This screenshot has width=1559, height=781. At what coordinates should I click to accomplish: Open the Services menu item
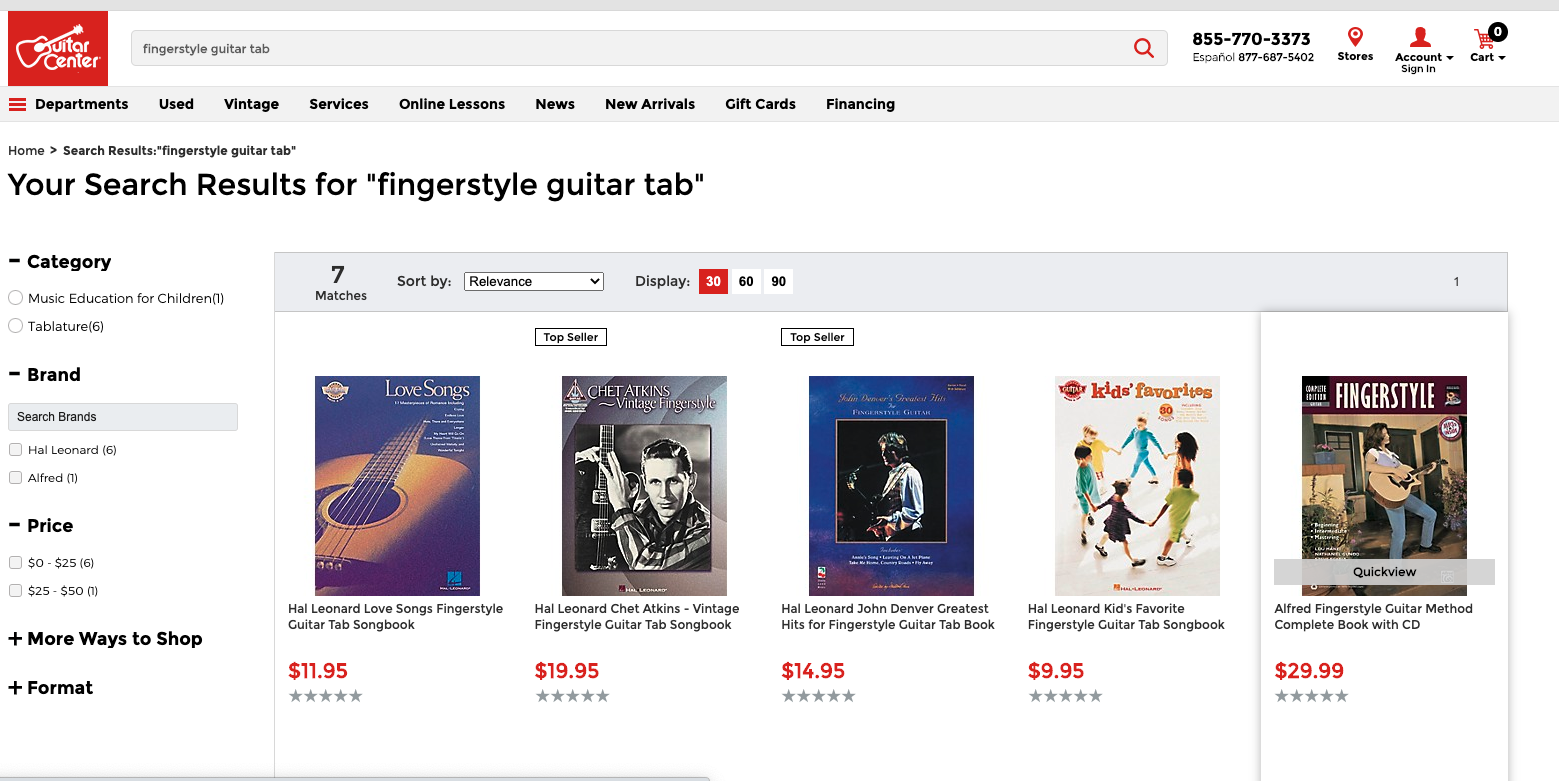(339, 104)
